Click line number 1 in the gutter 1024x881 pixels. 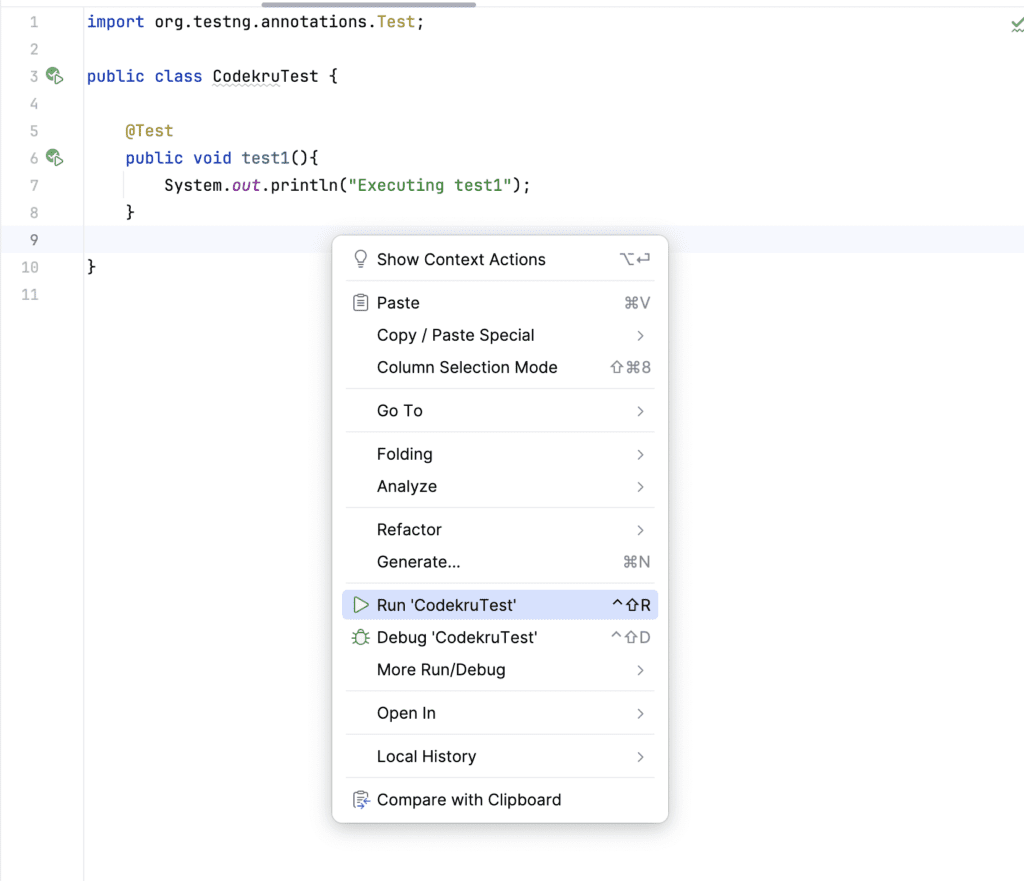click(34, 22)
